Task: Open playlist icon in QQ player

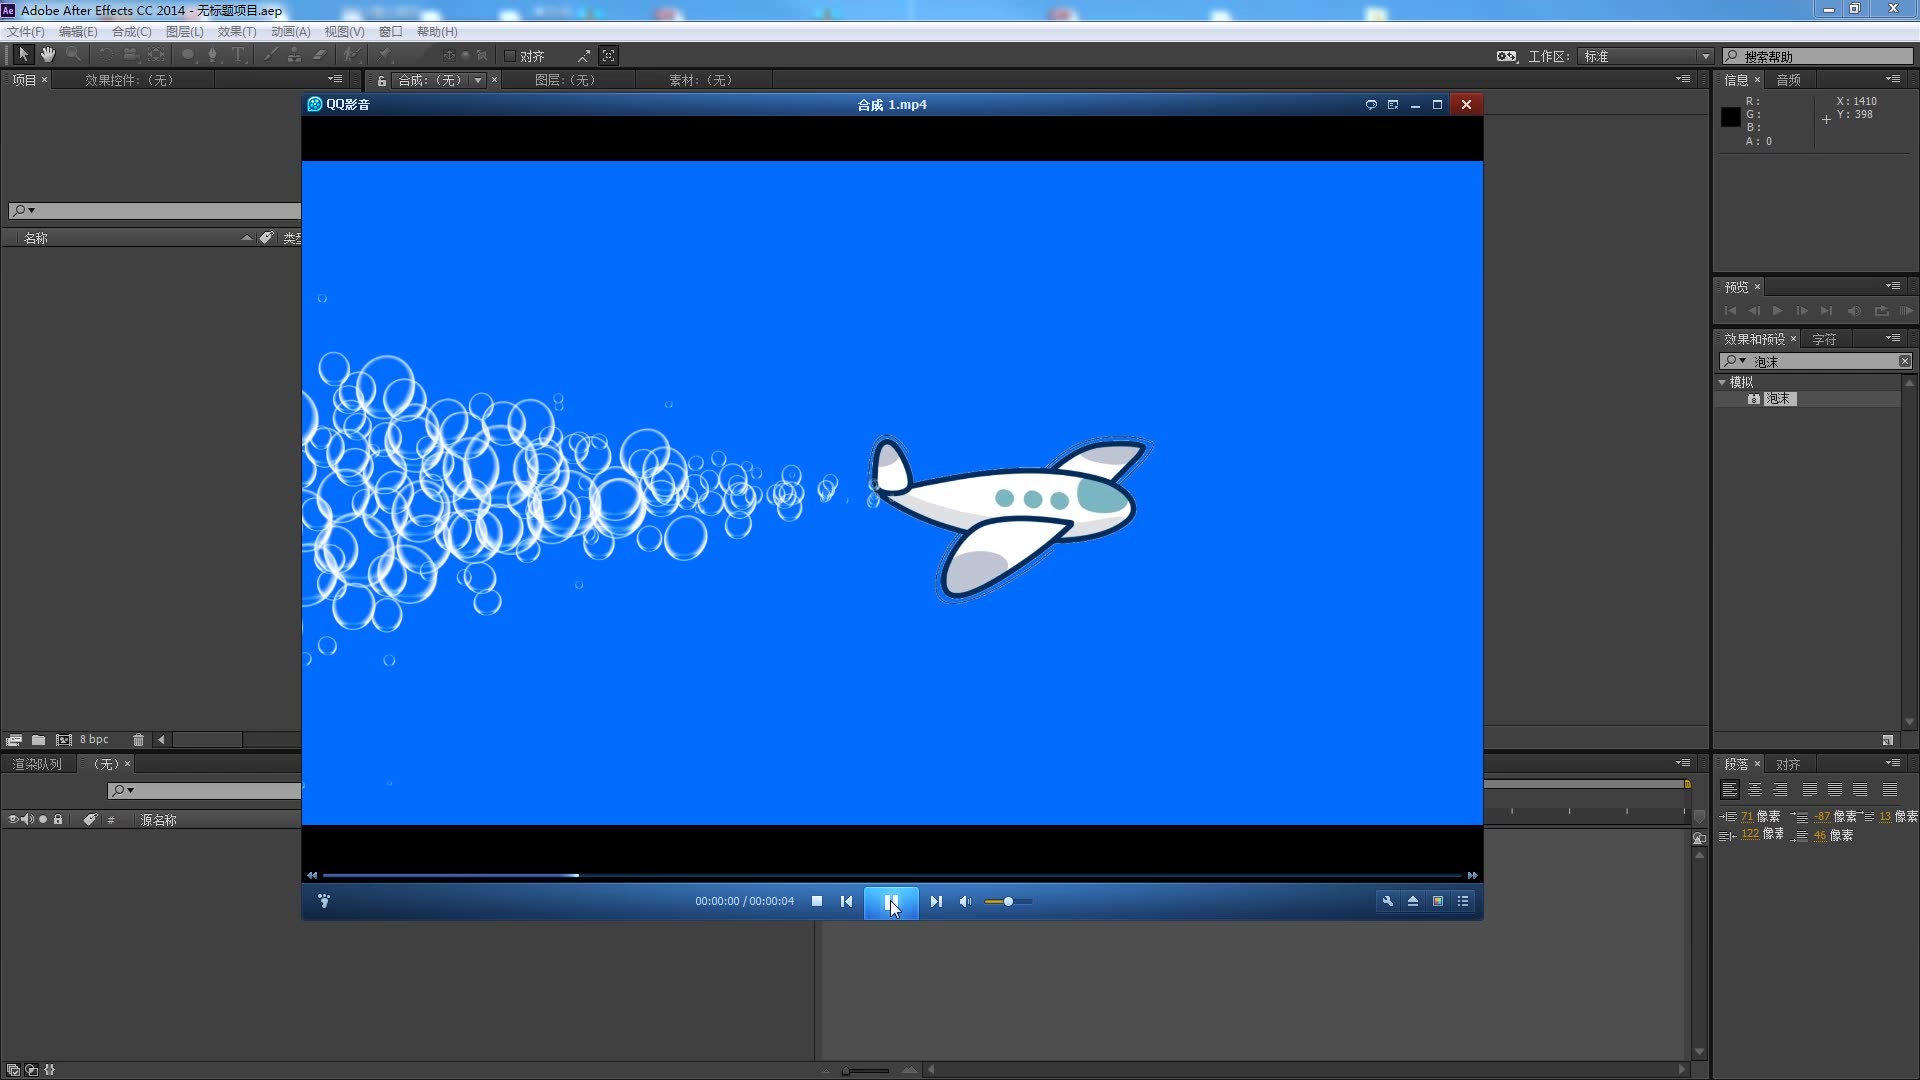Action: (x=1463, y=901)
